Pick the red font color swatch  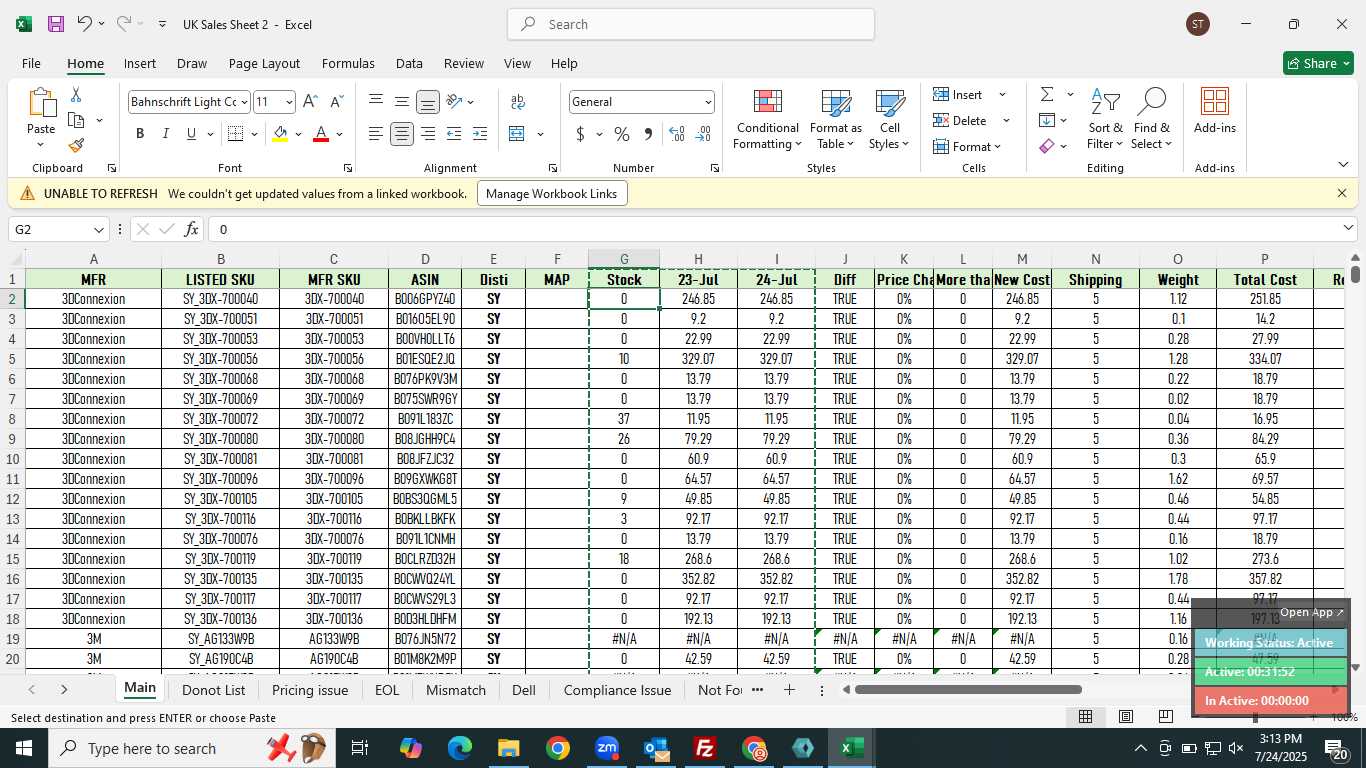click(321, 134)
